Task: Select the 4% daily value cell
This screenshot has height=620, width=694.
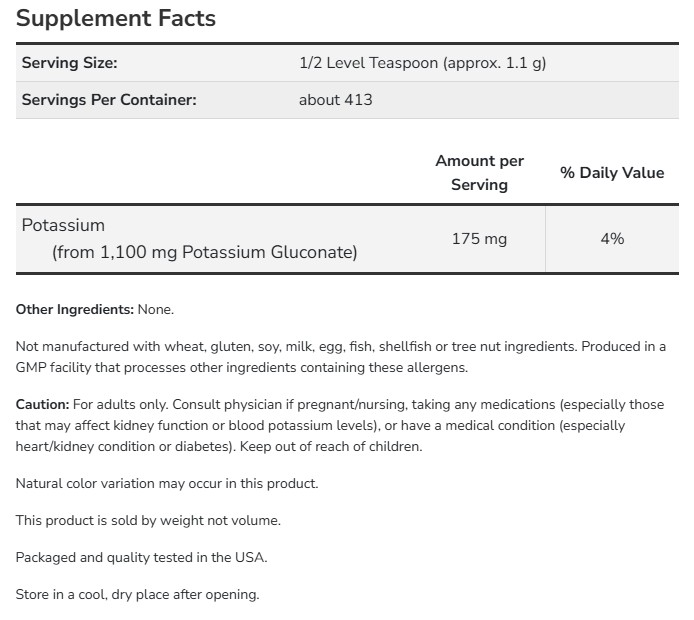Action: 612,239
